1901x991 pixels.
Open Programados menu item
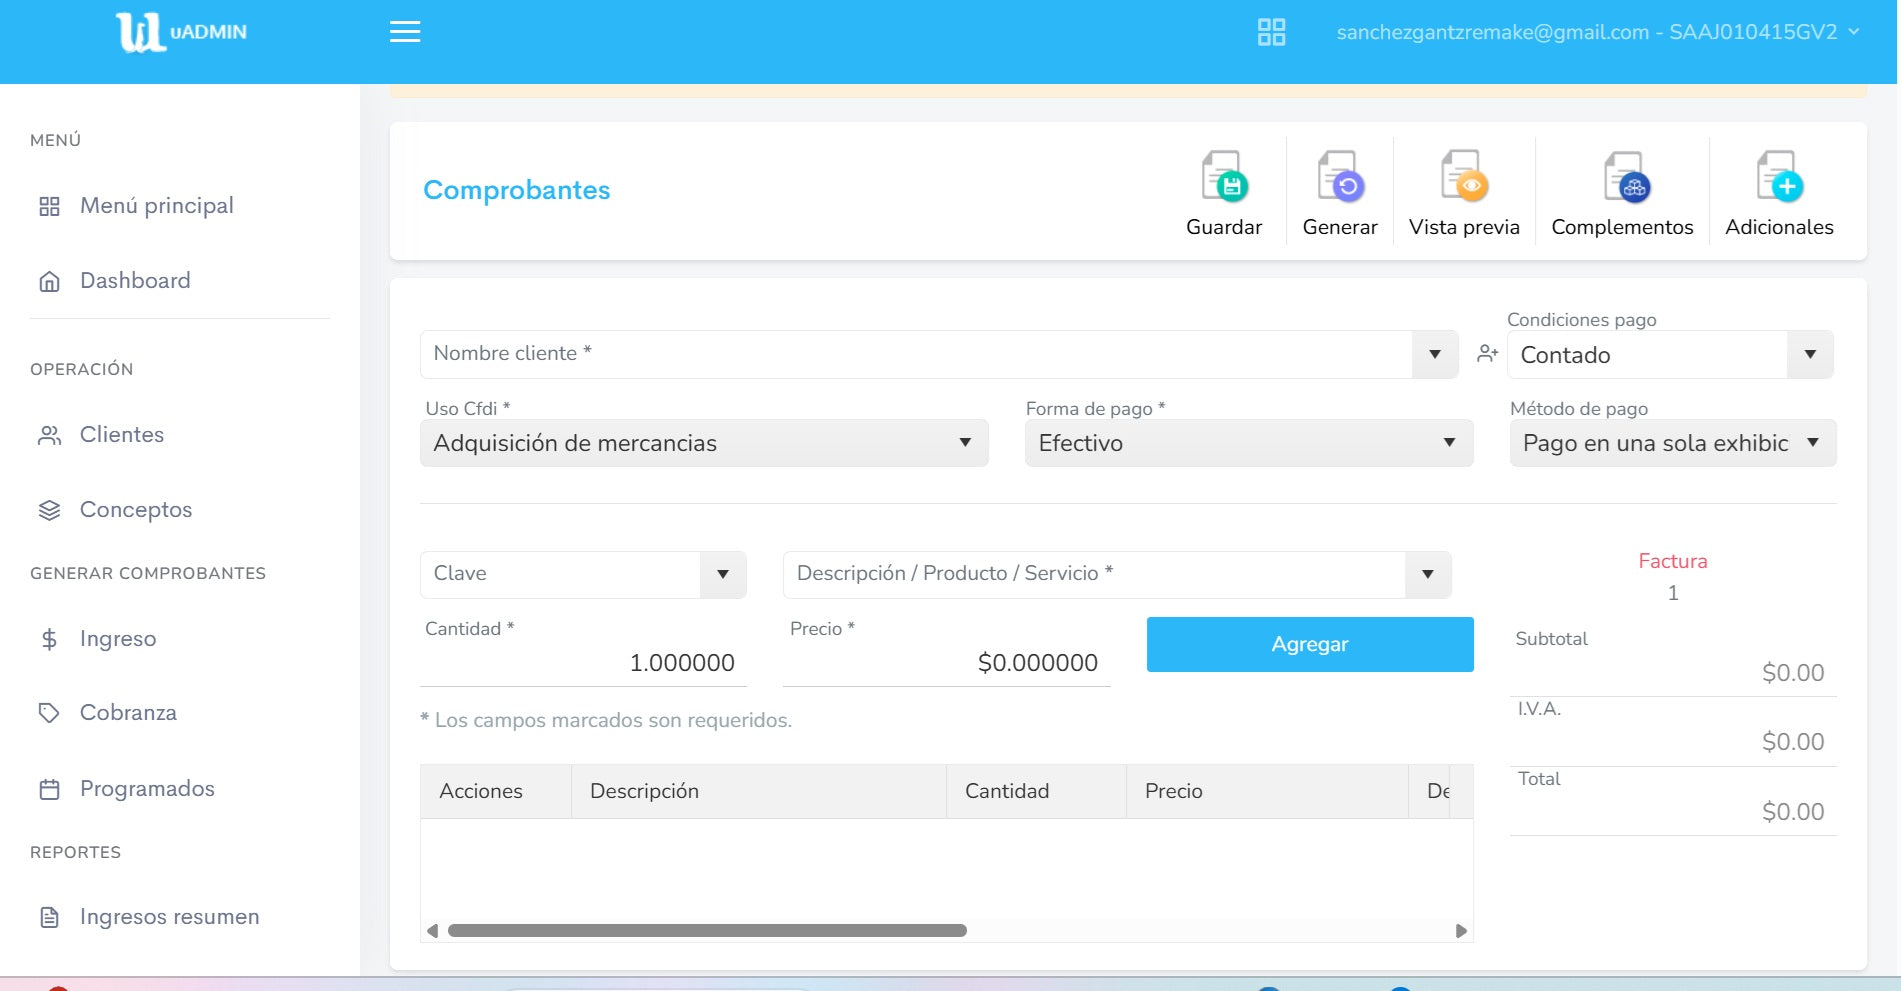(x=147, y=789)
